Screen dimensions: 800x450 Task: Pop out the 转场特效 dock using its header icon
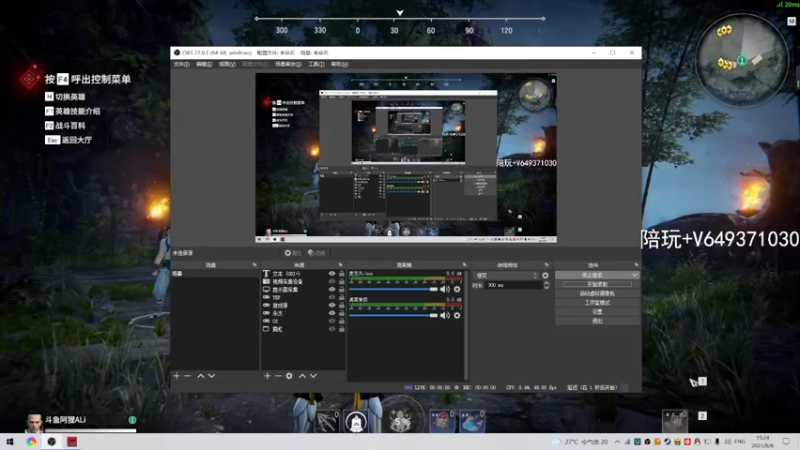point(546,265)
